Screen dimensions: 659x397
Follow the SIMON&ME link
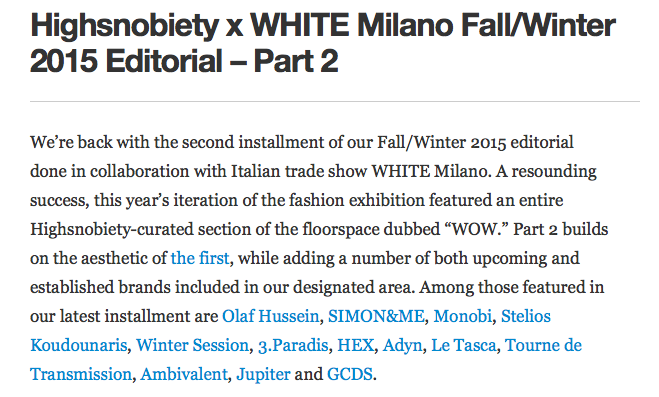coord(376,316)
